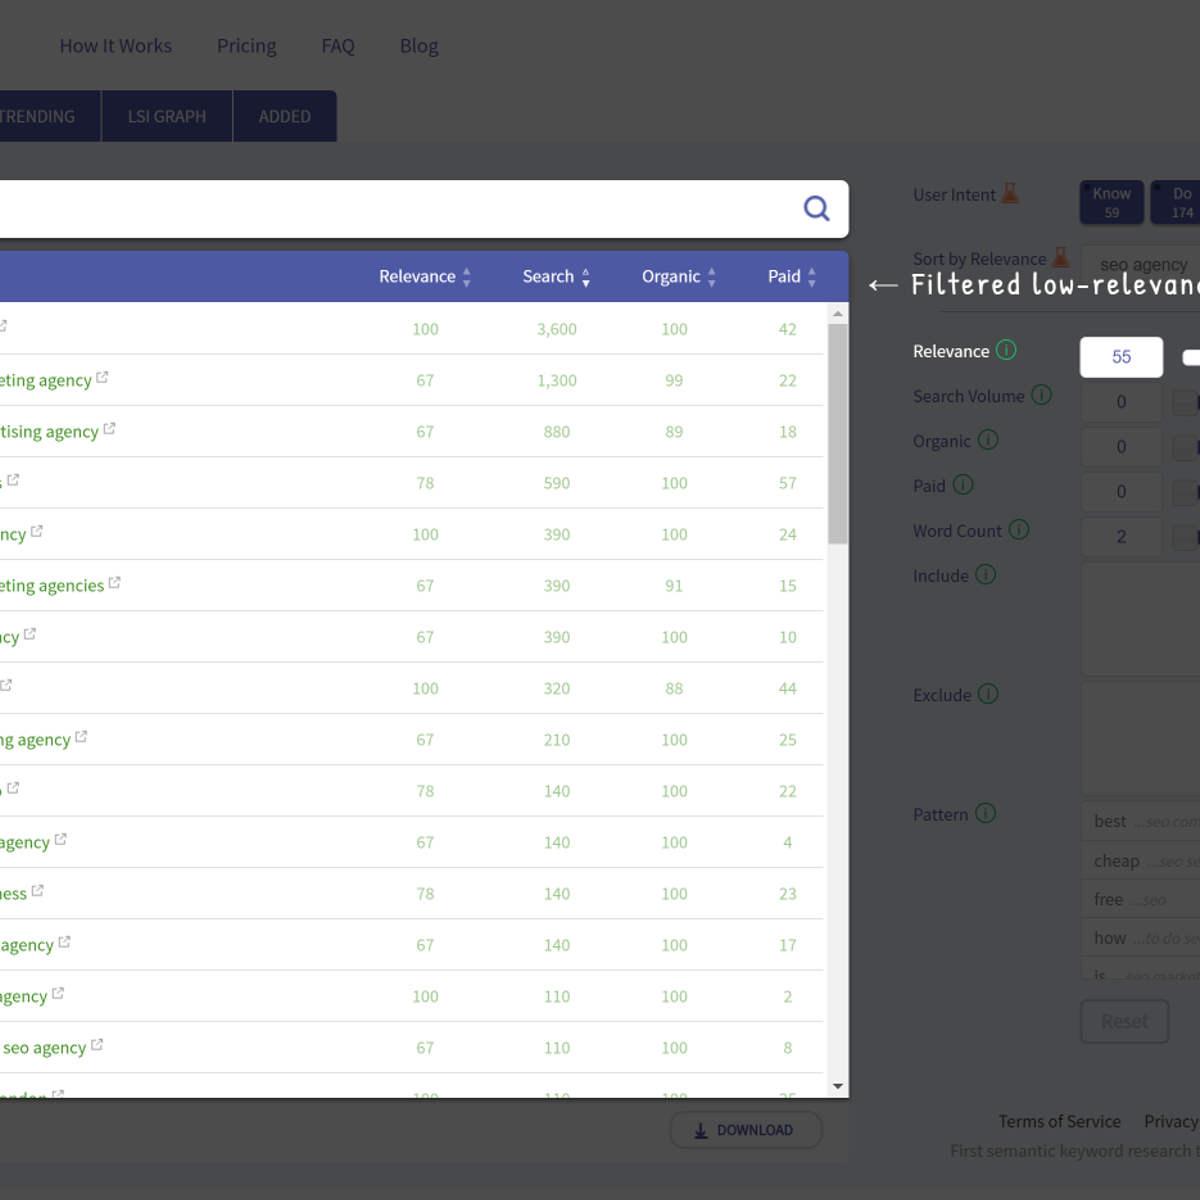This screenshot has width=1200, height=1200.
Task: Open the Terms of Service link
Action: pyautogui.click(x=1058, y=1121)
